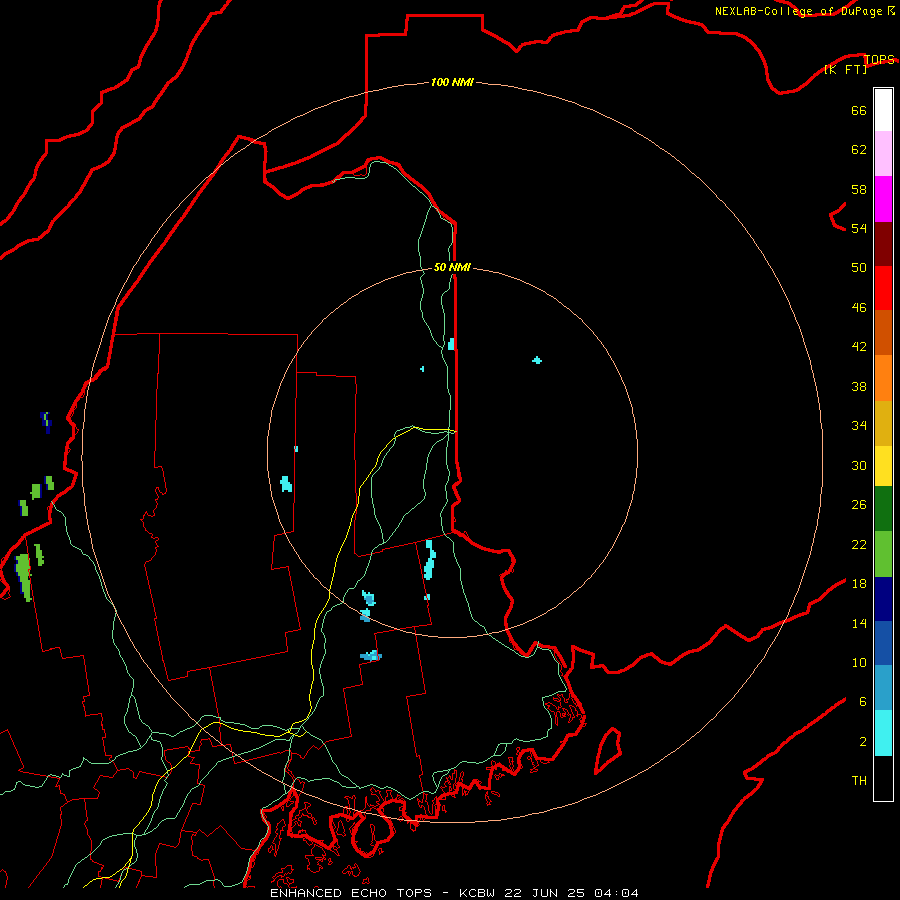
Task: Click the isolated cyan echo east of border
Action: tap(537, 360)
